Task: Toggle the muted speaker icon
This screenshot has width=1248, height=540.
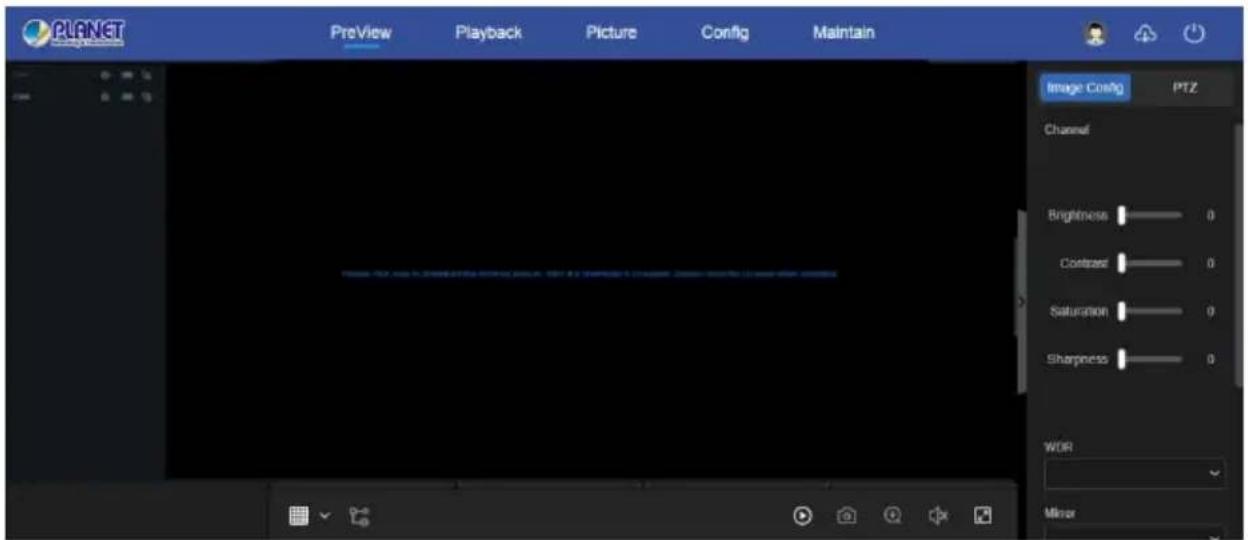Action: point(937,515)
